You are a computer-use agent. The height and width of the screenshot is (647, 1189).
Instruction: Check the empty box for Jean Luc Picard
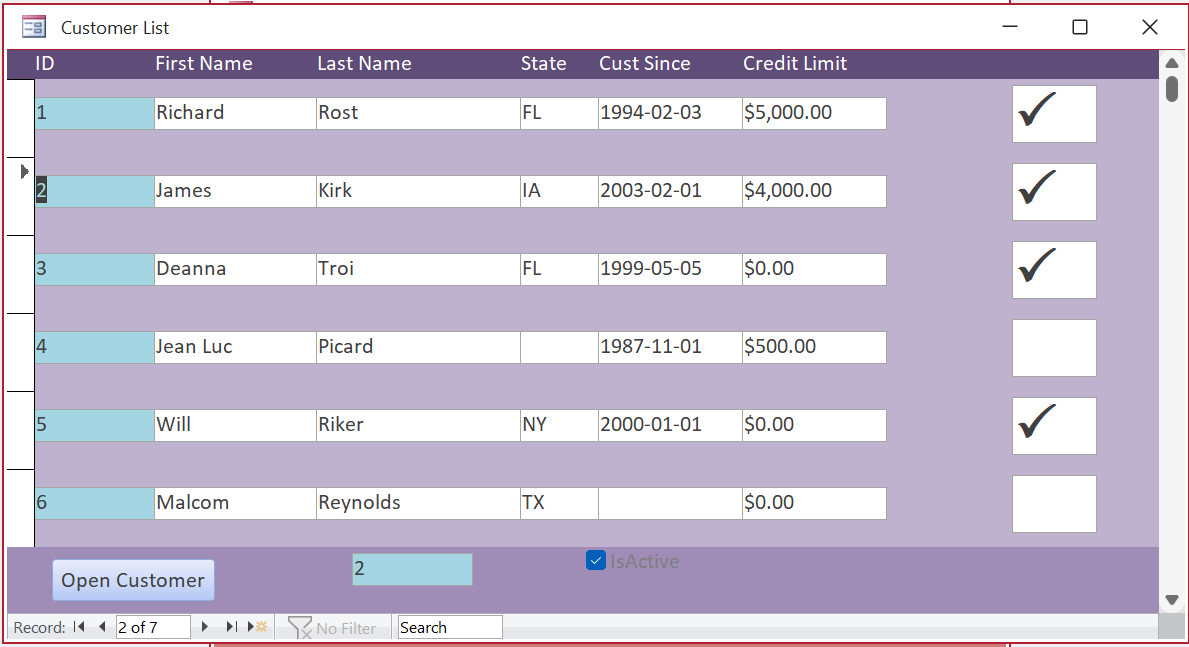tap(1053, 348)
